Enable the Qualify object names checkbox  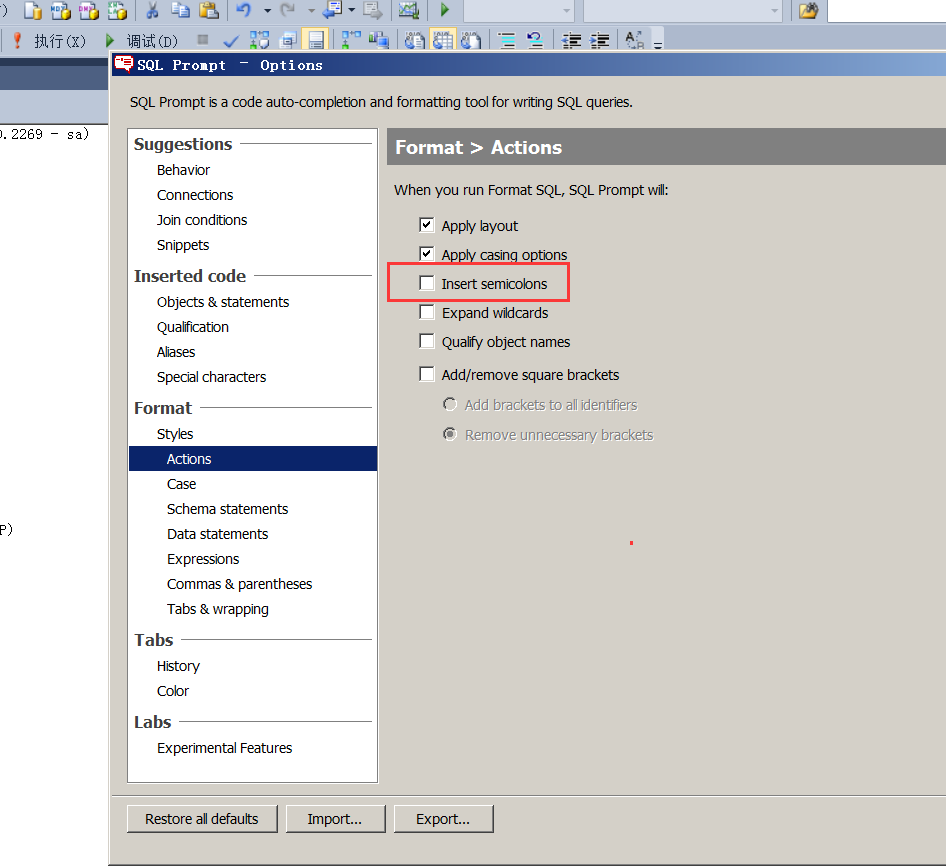click(427, 341)
